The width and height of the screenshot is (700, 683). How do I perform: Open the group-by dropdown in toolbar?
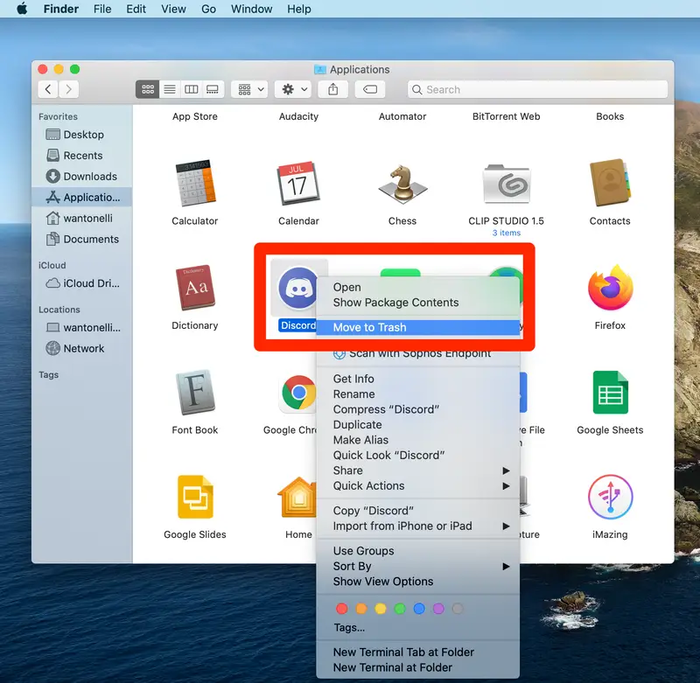(x=250, y=89)
